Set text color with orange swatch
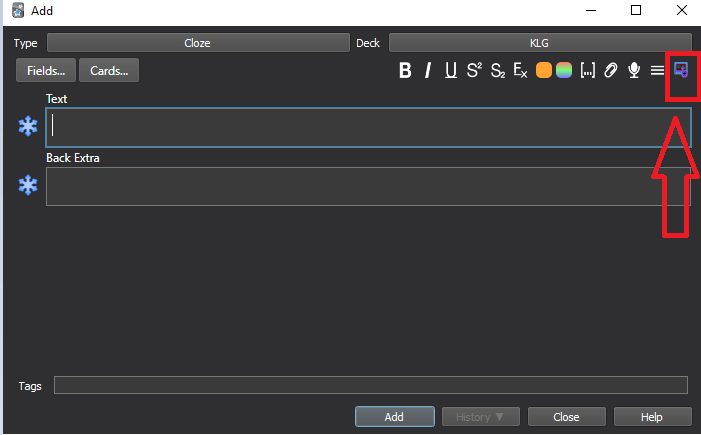Screen dimensions: 701x435 pyautogui.click(x=544, y=70)
